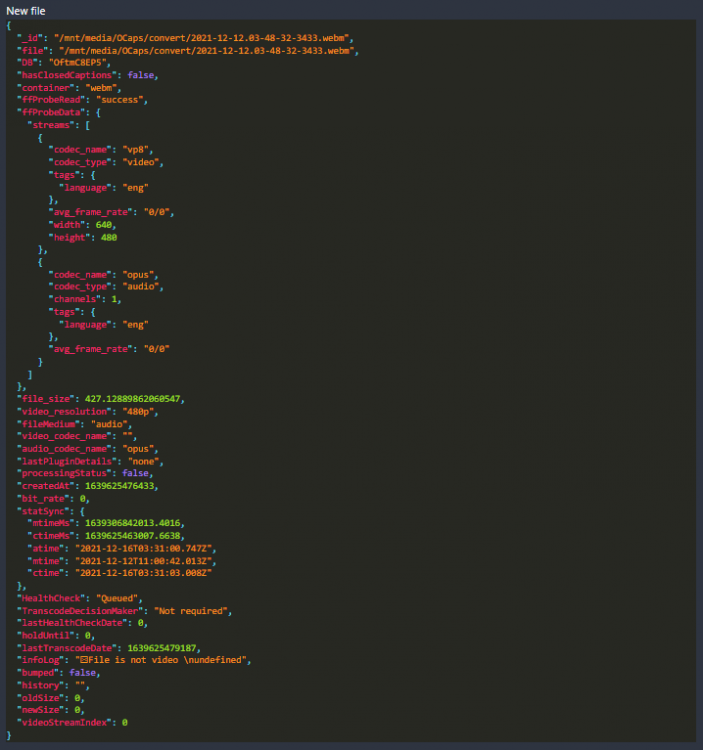Image resolution: width=703 pixels, height=750 pixels.
Task: Click the "bit_rate" key
Action: 44,498
